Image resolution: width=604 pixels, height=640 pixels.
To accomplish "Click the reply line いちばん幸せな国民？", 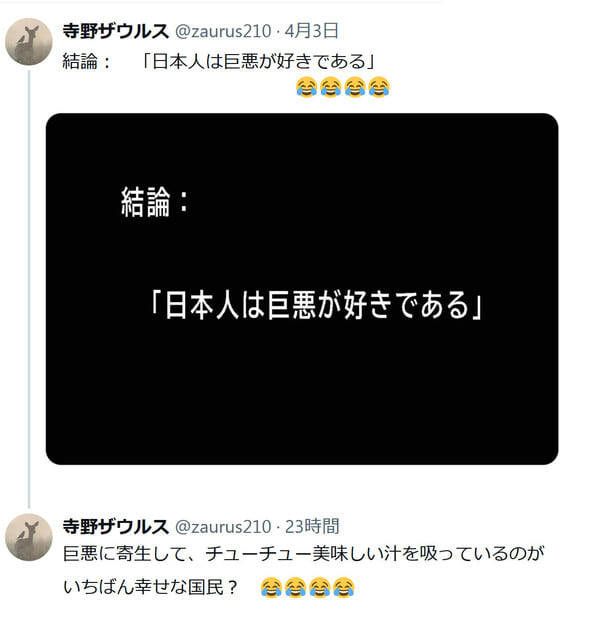I will click(x=151, y=588).
